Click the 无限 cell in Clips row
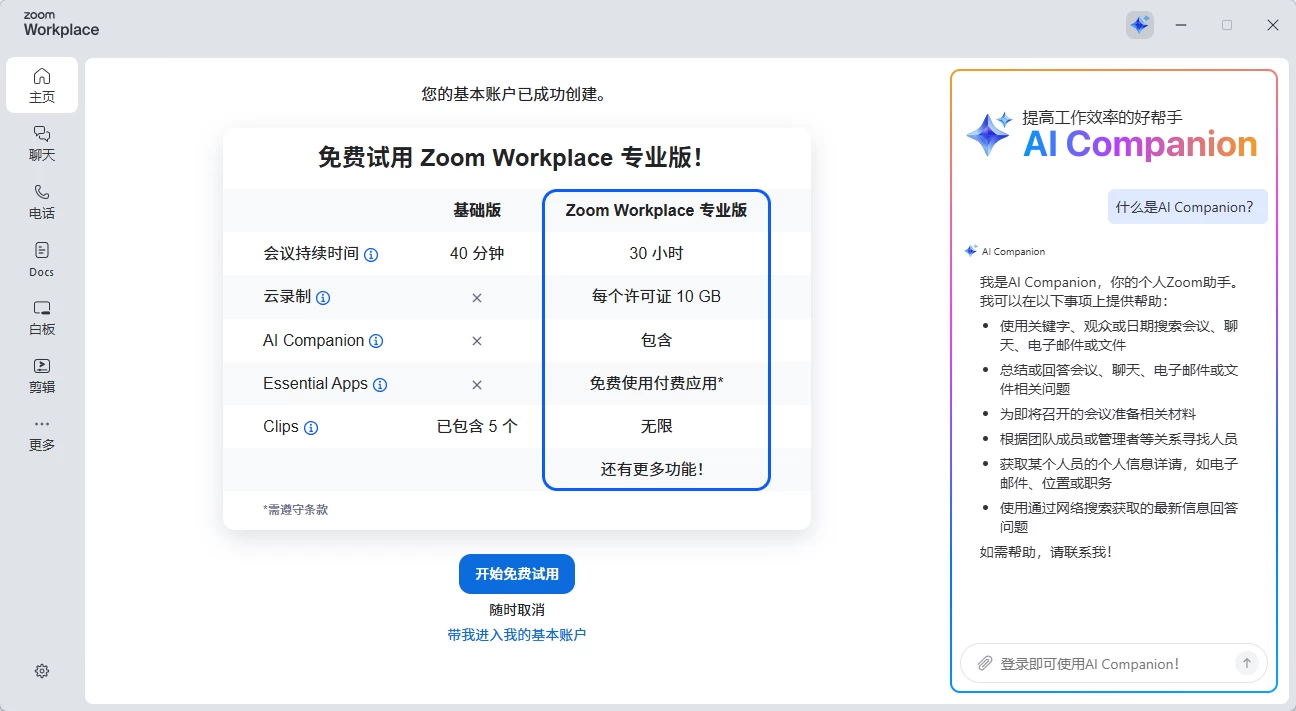 656,426
